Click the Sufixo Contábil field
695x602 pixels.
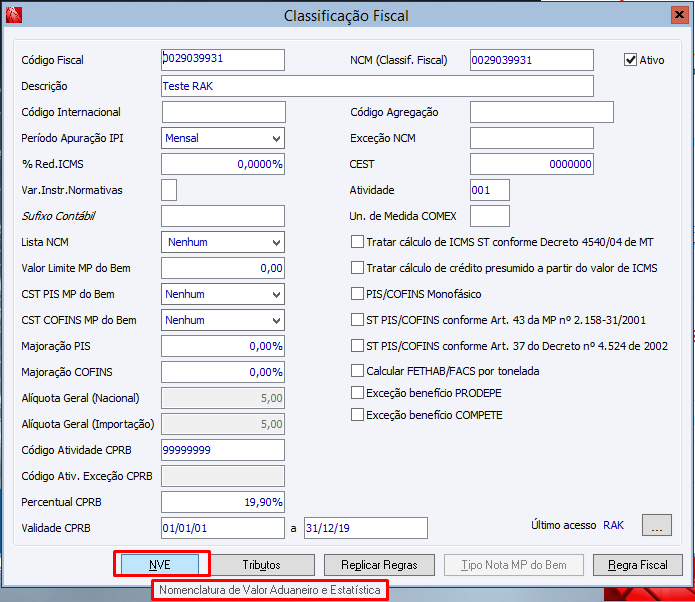(x=223, y=216)
